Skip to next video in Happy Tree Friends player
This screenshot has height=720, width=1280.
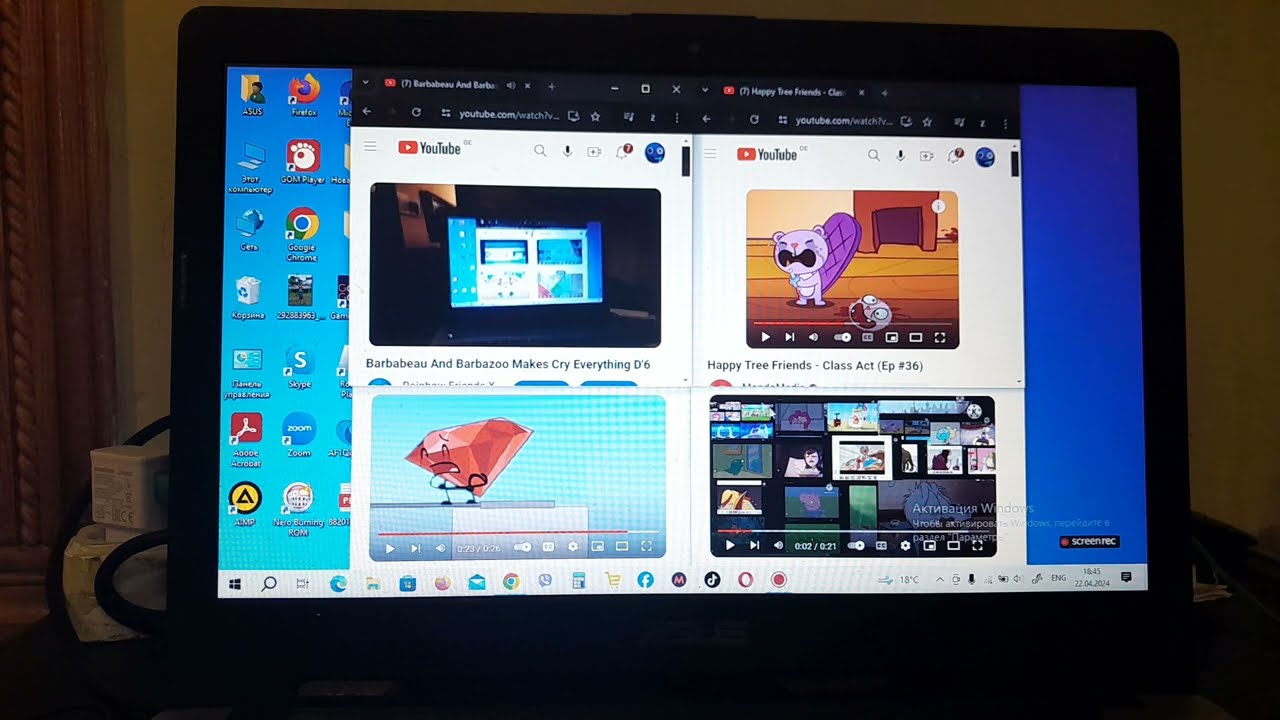pyautogui.click(x=789, y=338)
